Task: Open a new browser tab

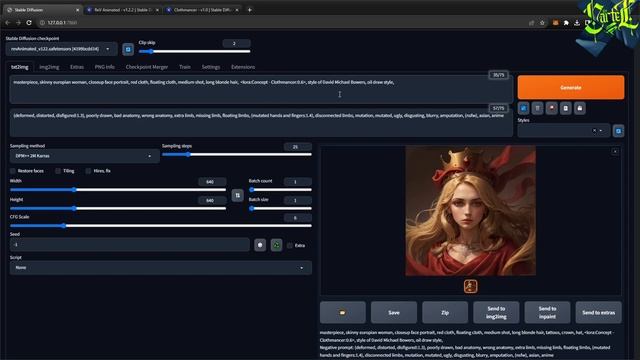Action: [x=249, y=10]
